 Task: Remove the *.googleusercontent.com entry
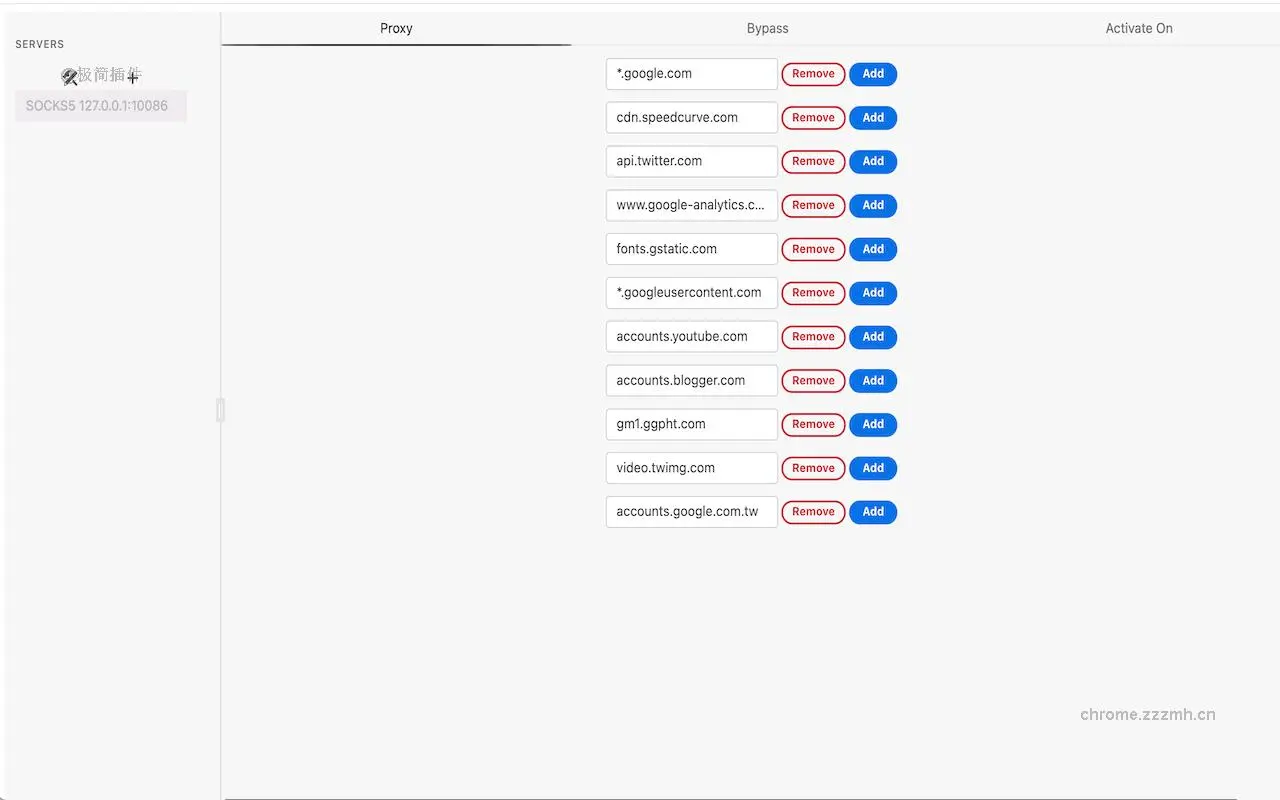point(812,292)
